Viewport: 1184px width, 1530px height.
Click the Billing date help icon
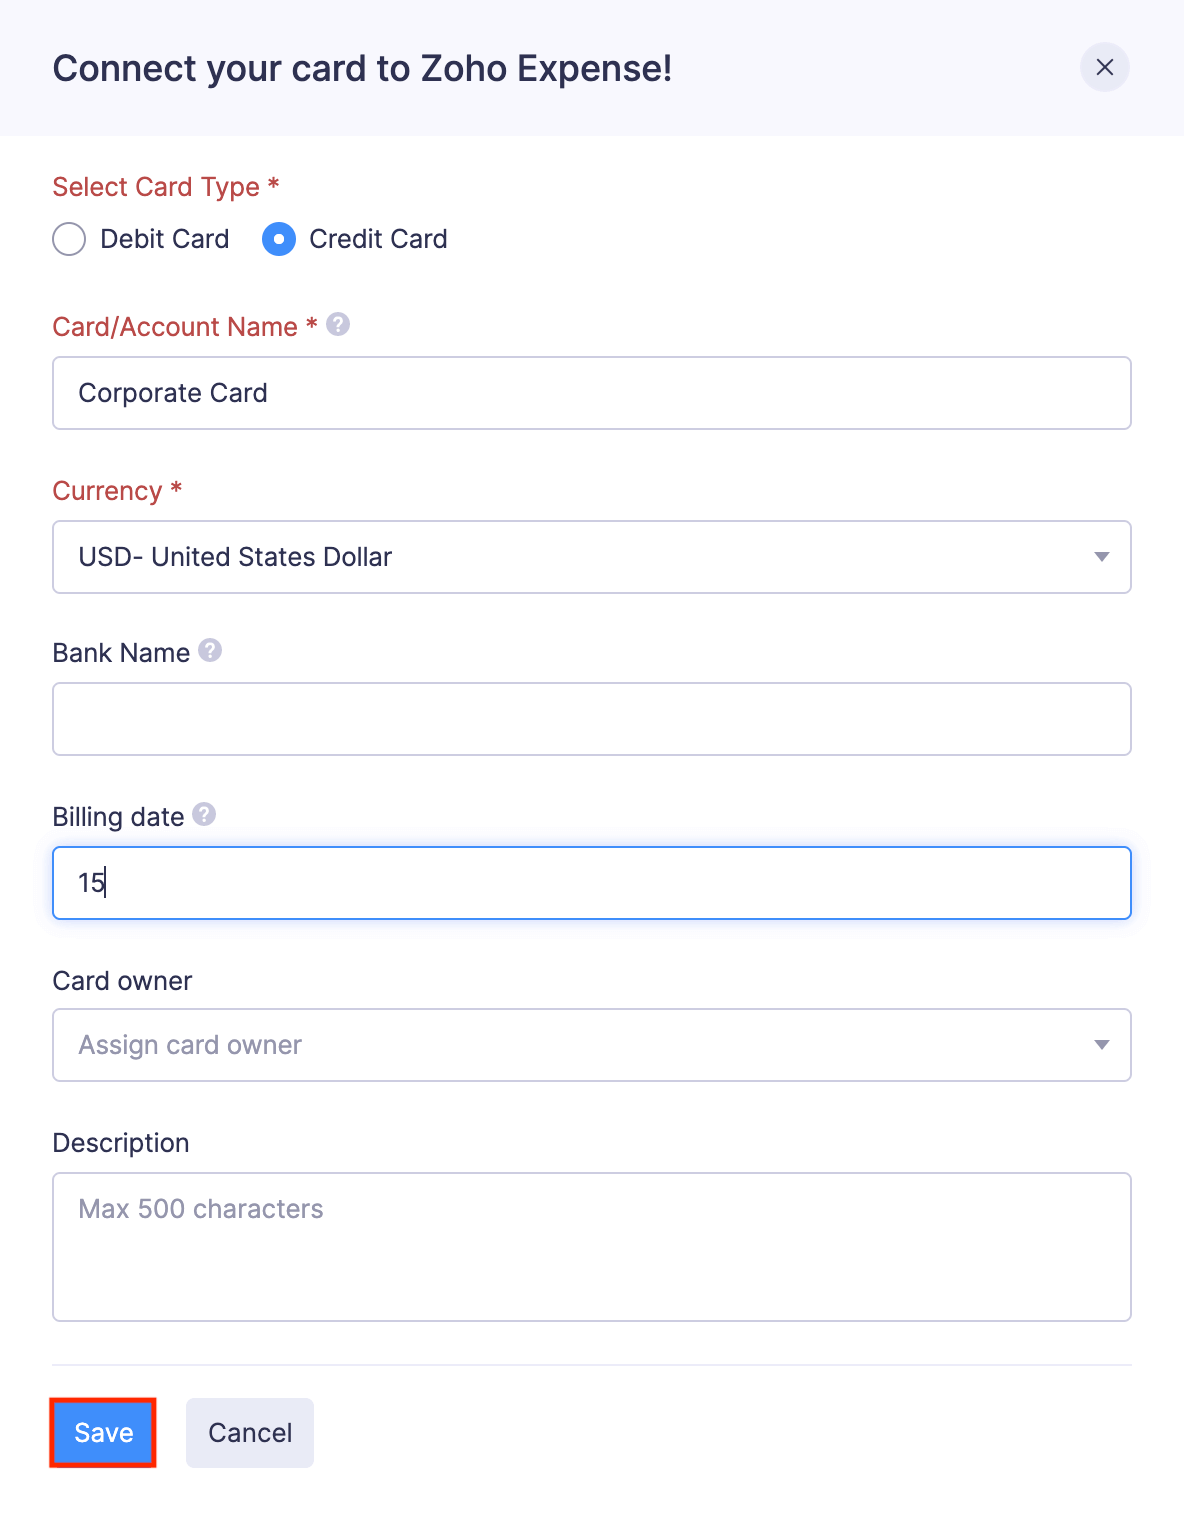click(204, 815)
